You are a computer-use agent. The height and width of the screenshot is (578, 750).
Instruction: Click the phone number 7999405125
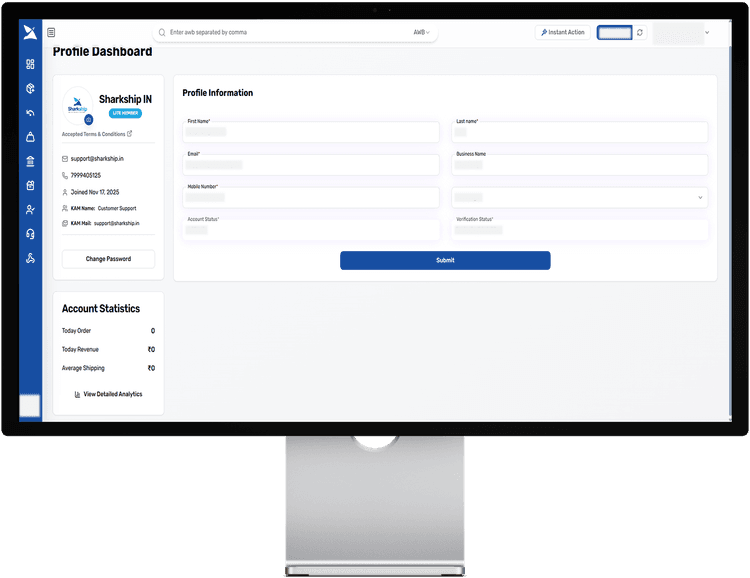click(86, 175)
